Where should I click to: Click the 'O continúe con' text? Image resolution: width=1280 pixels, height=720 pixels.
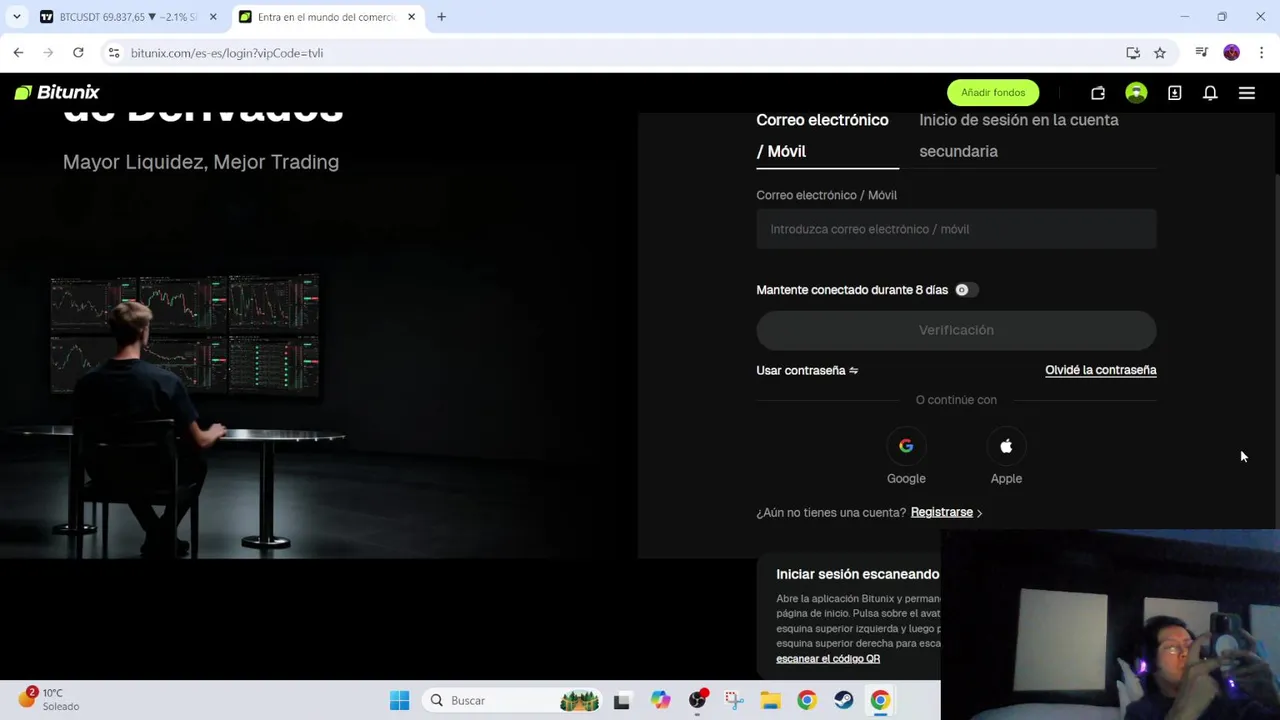click(956, 400)
